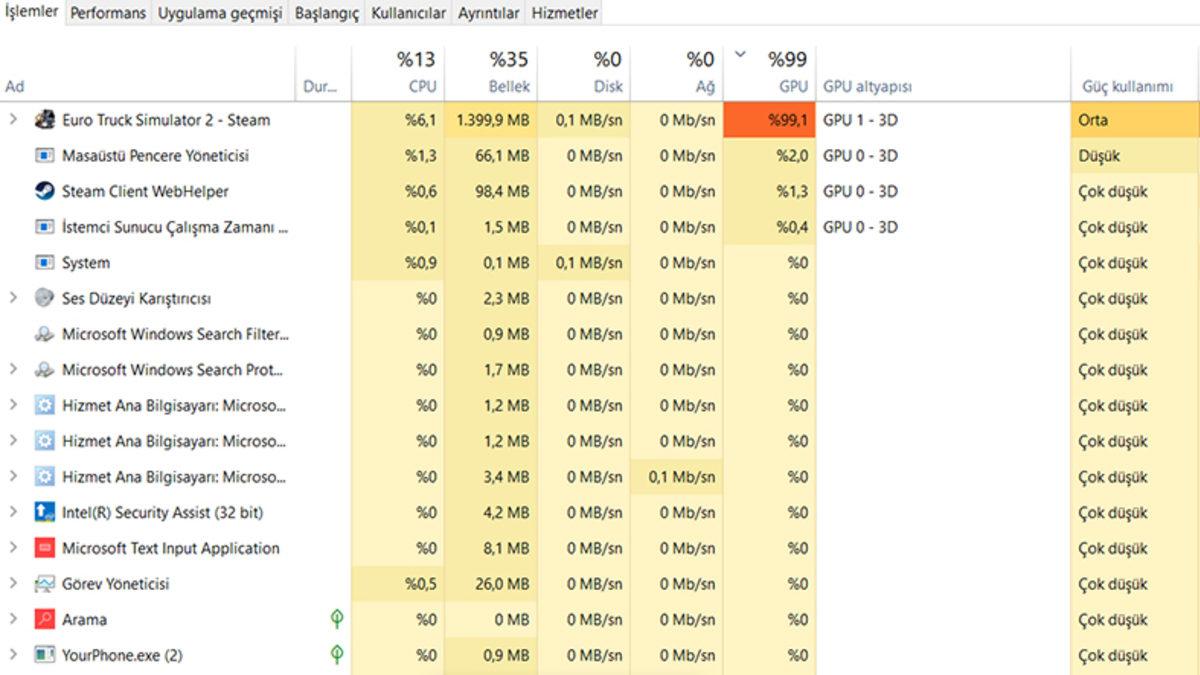
Task: Click the Euro Truck Simulator 2 process icon
Action: pos(44,120)
